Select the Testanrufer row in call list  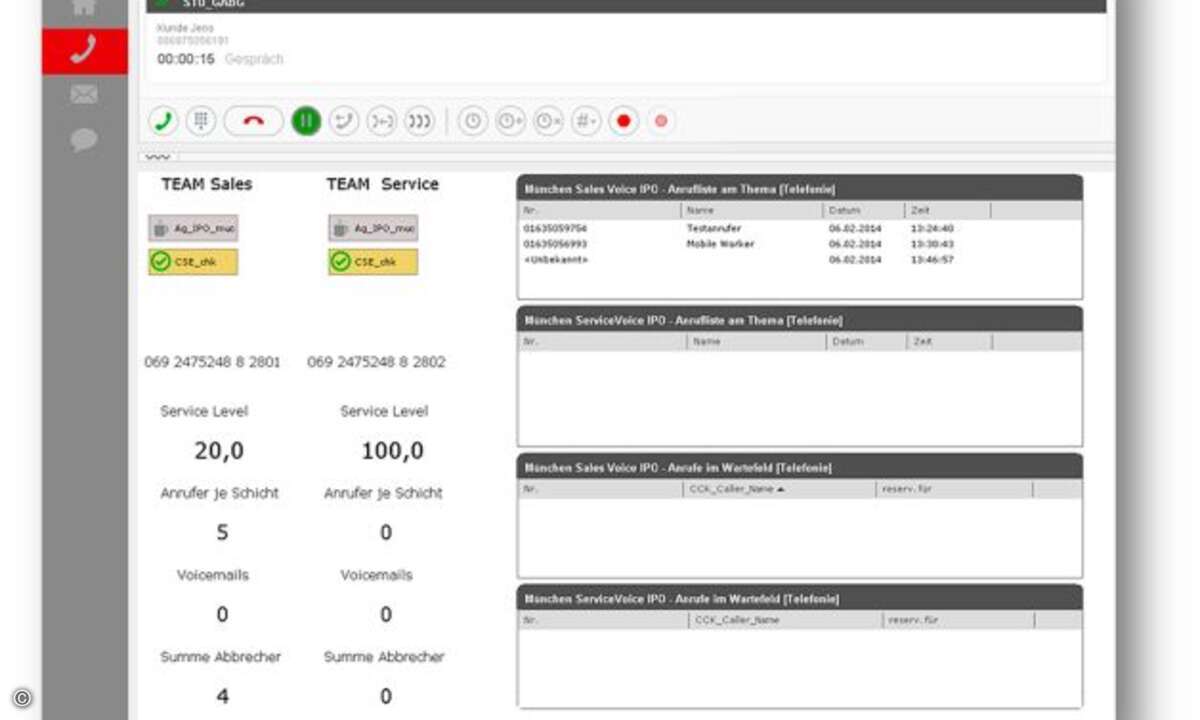[713, 228]
